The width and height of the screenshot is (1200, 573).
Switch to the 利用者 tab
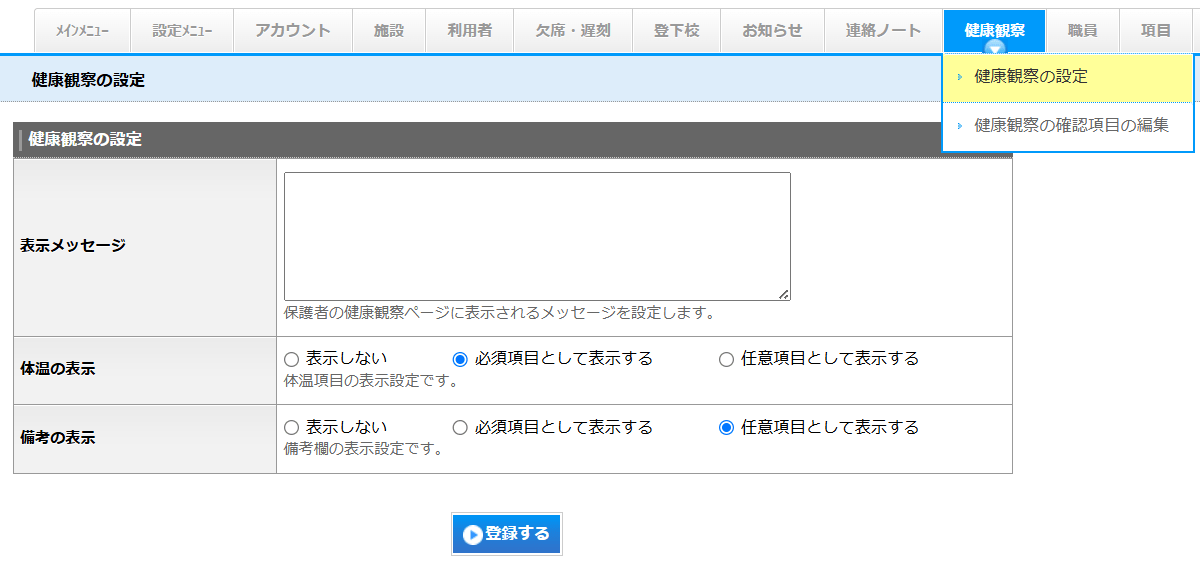[x=470, y=31]
